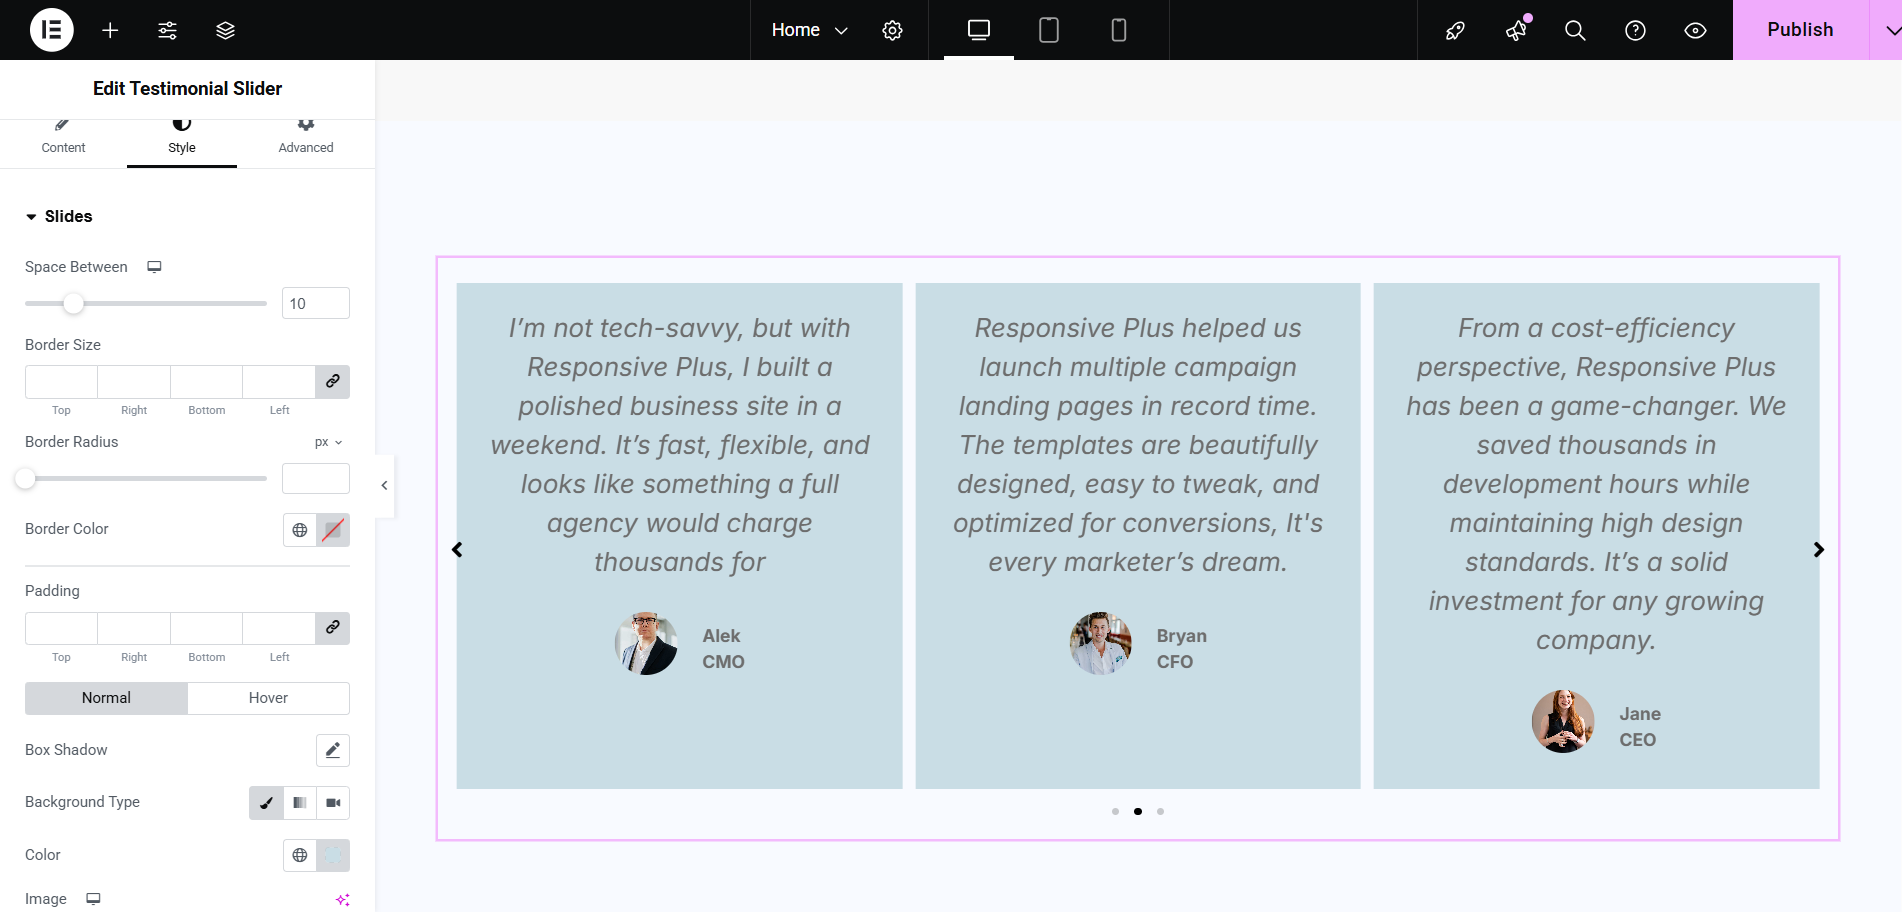The width and height of the screenshot is (1902, 912).
Task: Click the Jane CEO name text
Action: [1640, 727]
